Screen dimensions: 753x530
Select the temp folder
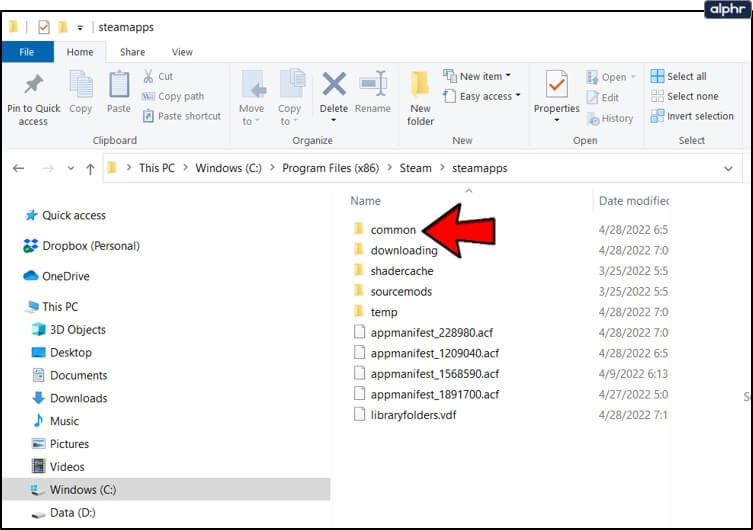click(376, 312)
